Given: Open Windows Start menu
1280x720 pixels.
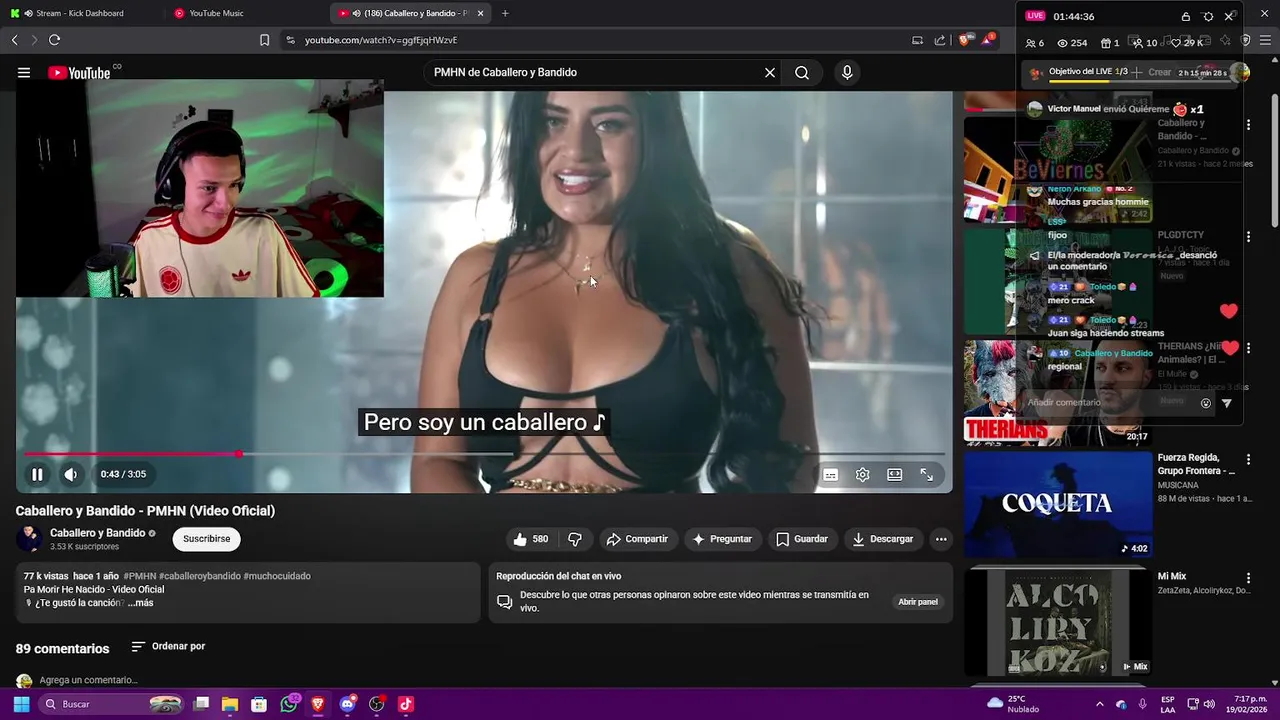Looking at the screenshot, I should 21,704.
